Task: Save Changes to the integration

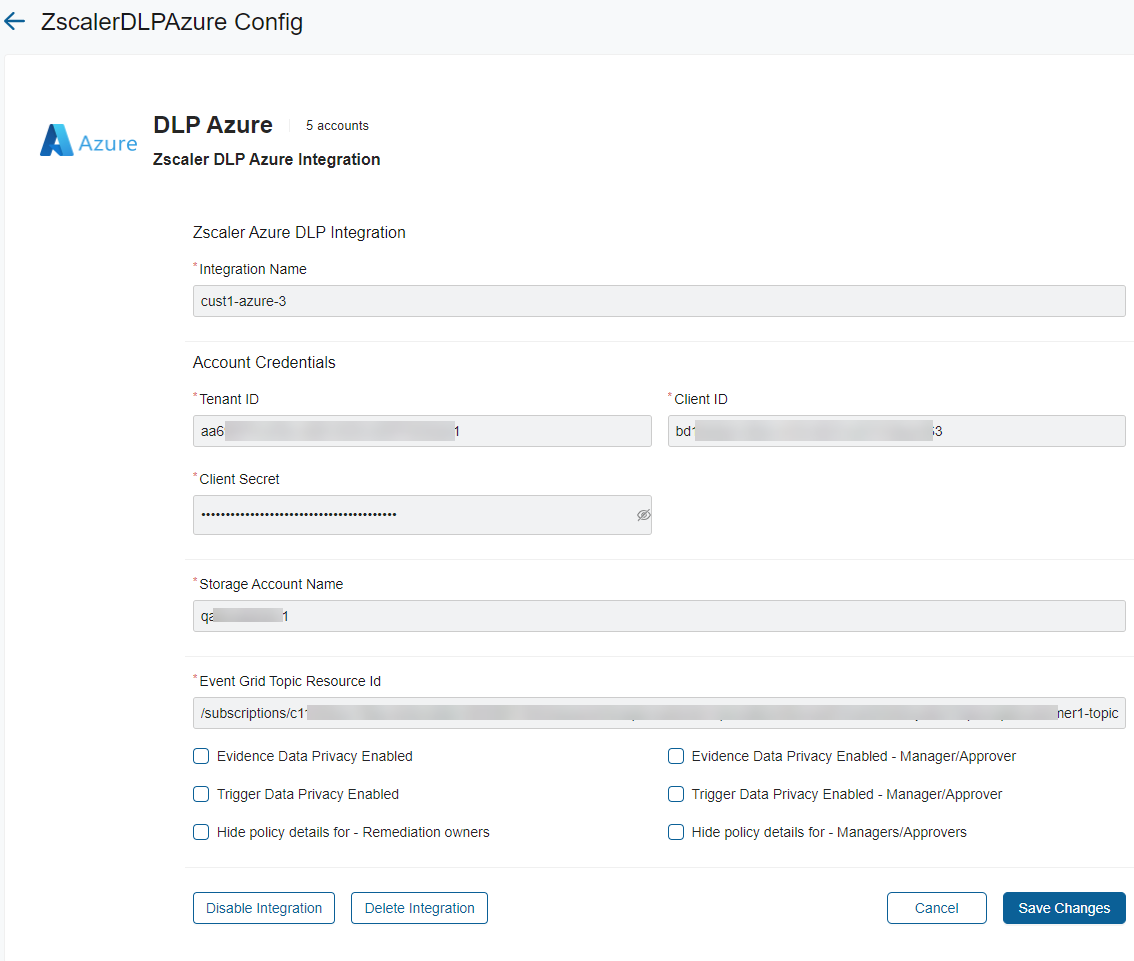Action: [1064, 908]
